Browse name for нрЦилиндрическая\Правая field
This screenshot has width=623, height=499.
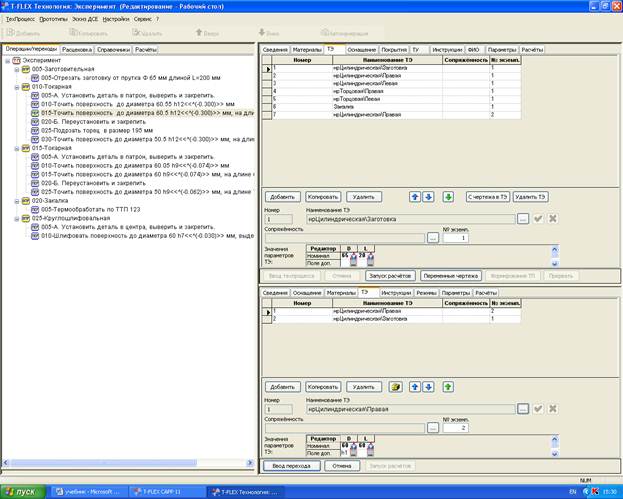tap(523, 409)
